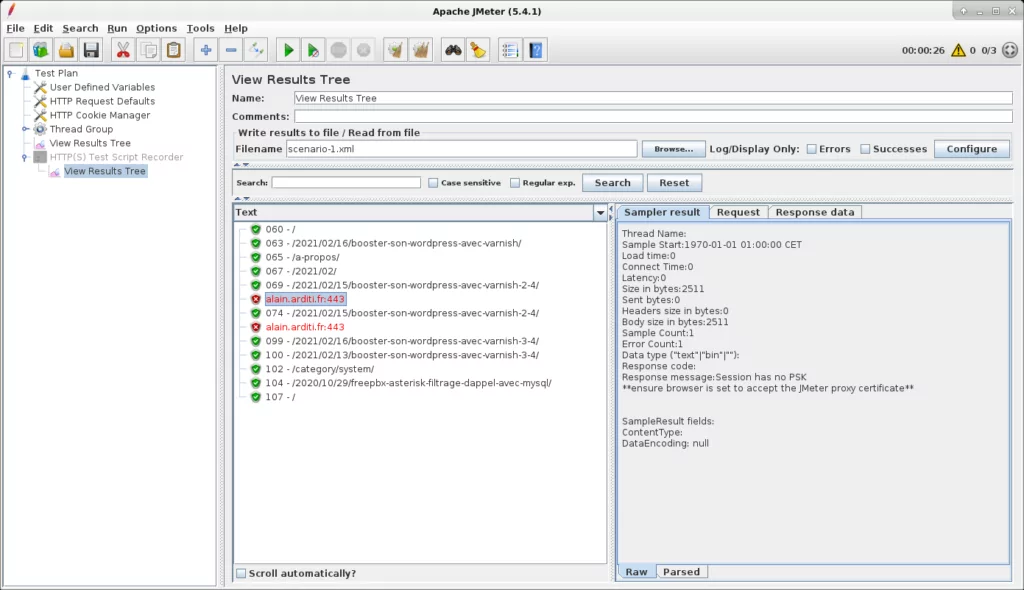This screenshot has height=590, width=1024.
Task: Open the File menu
Action: 15,28
